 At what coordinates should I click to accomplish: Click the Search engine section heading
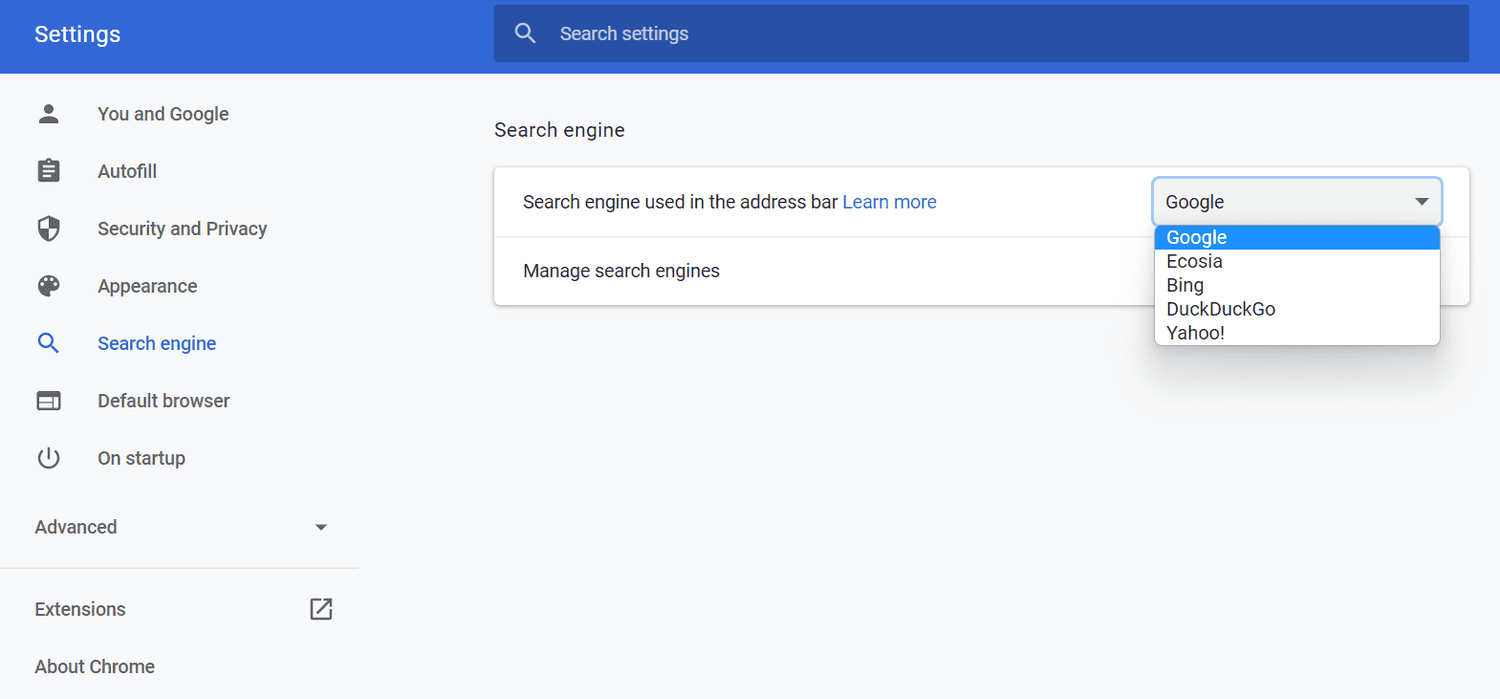click(x=559, y=130)
